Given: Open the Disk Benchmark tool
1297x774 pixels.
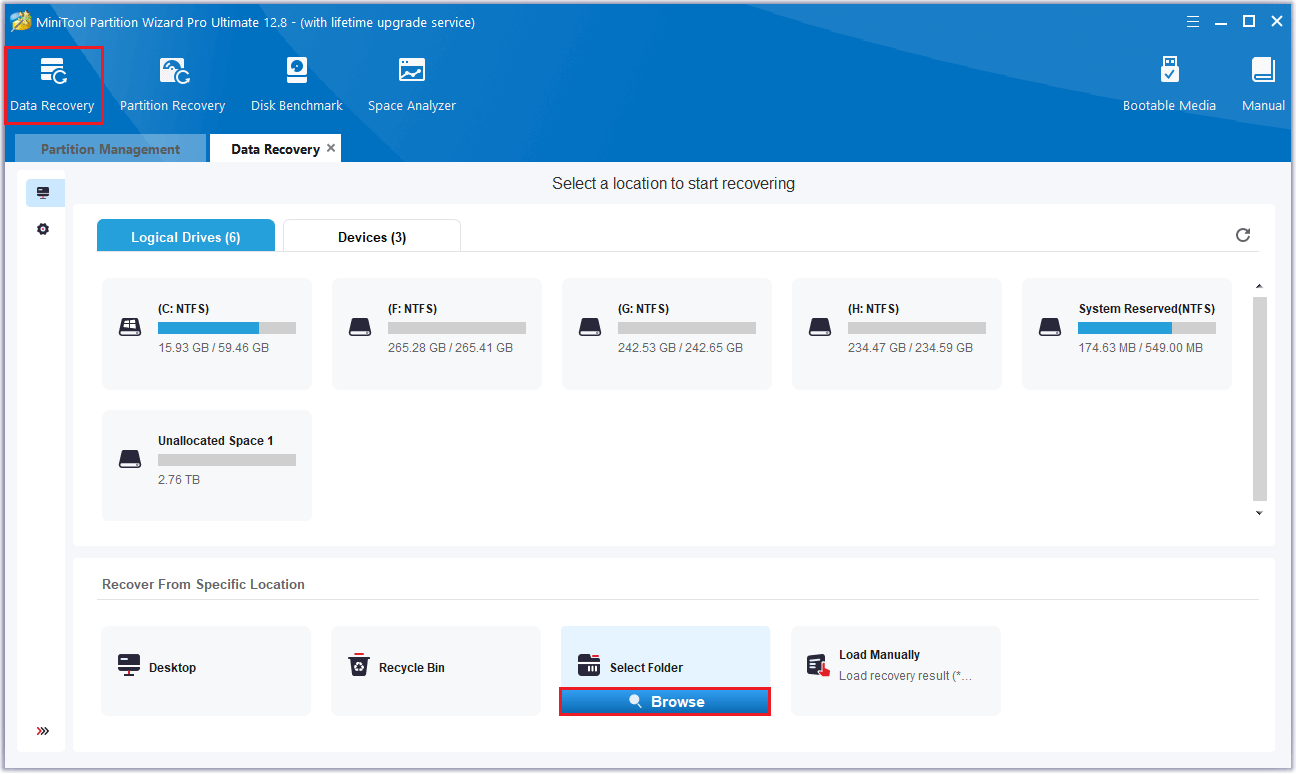Looking at the screenshot, I should pyautogui.click(x=296, y=85).
